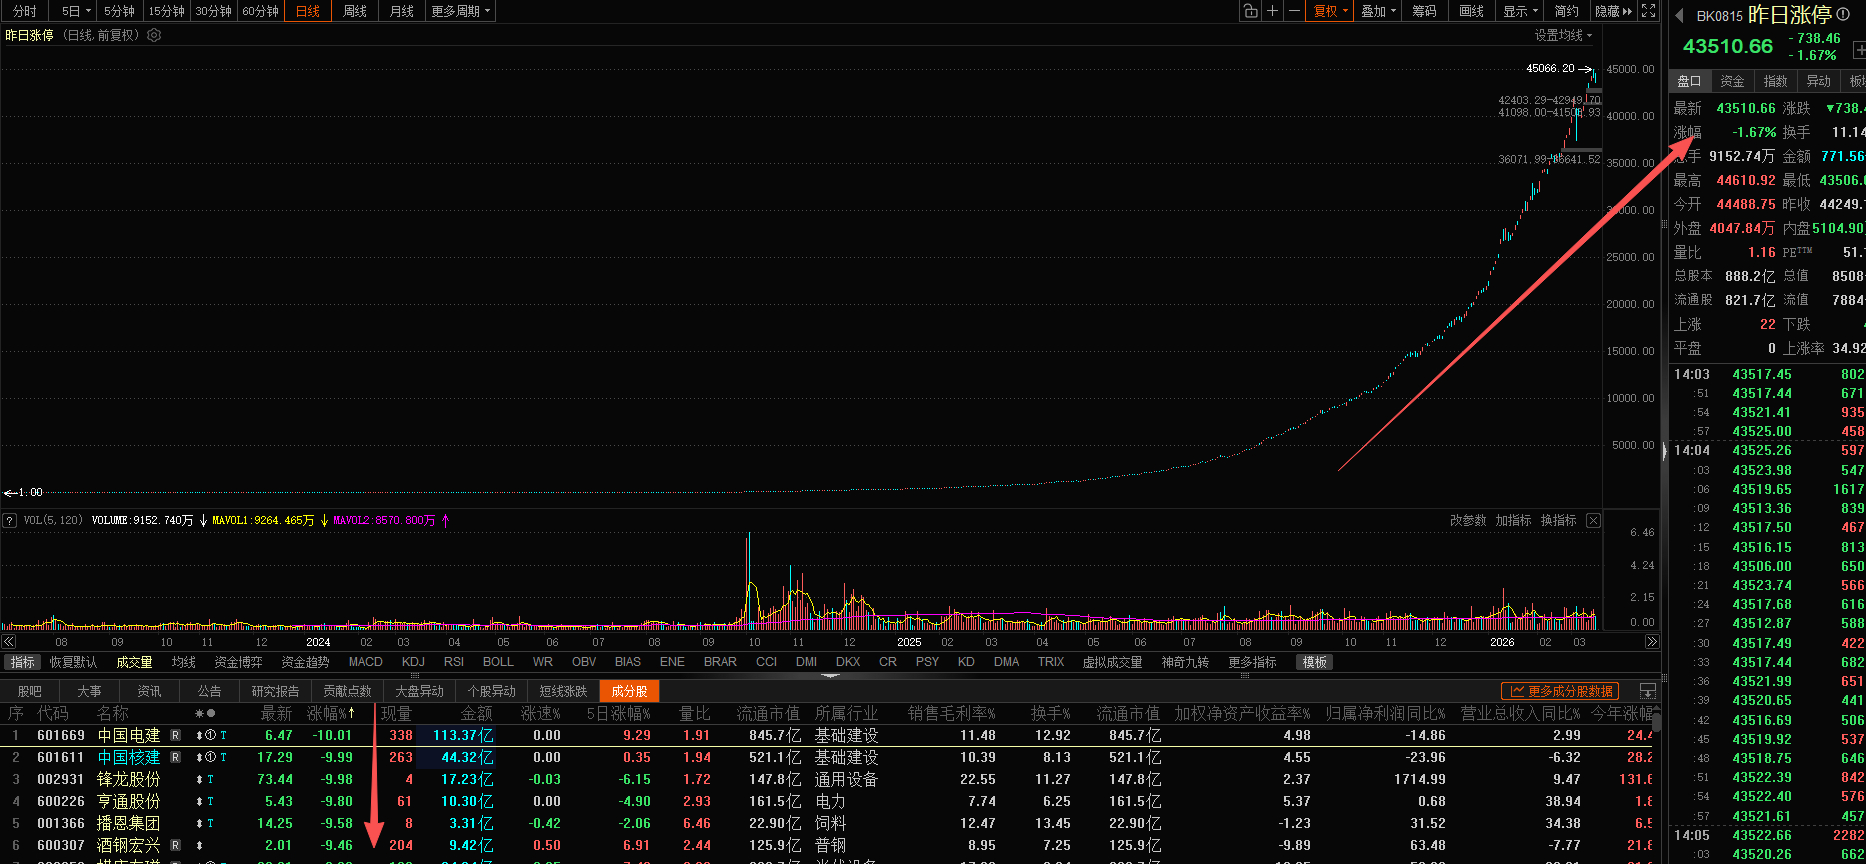Sort table by 涨幅% column header
This screenshot has width=1866, height=864.
(x=331, y=713)
